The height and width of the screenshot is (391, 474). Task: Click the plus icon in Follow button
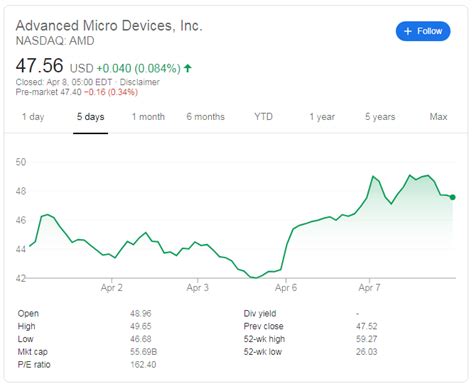(x=408, y=31)
